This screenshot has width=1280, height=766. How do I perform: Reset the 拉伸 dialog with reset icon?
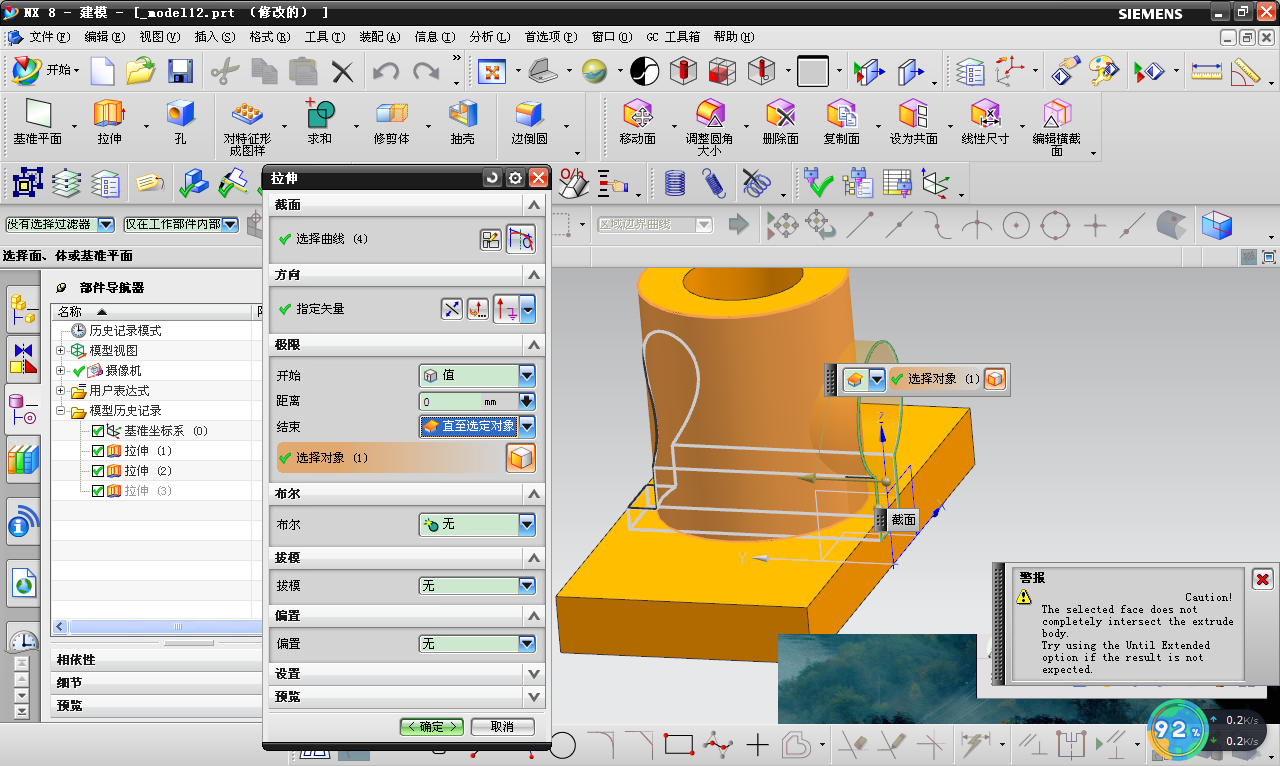coord(492,178)
